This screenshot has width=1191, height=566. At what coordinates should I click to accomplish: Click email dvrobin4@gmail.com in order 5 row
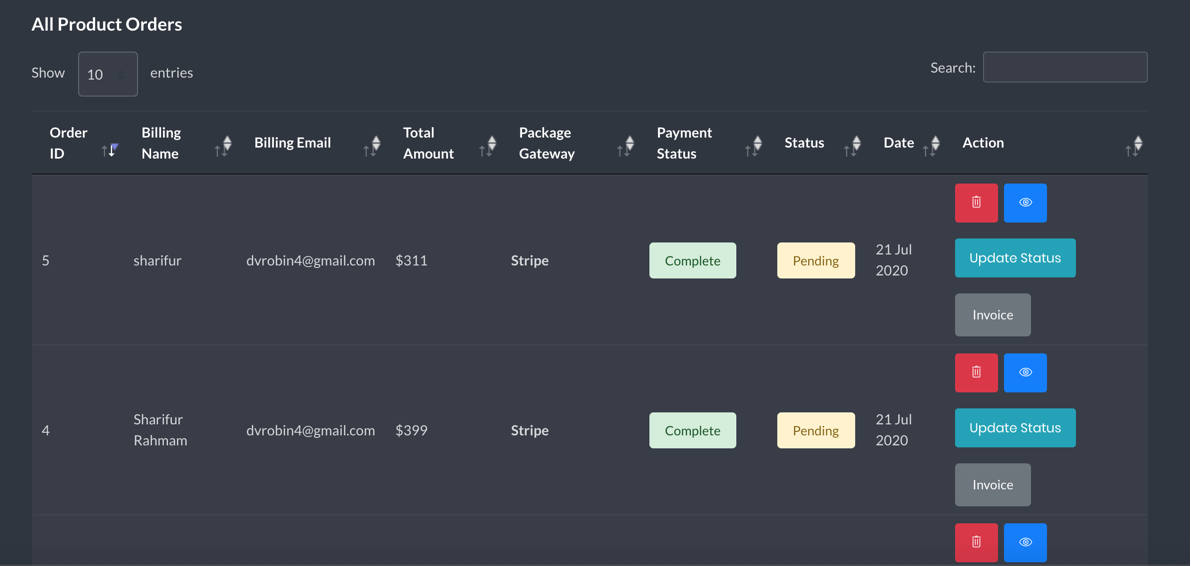coord(311,261)
